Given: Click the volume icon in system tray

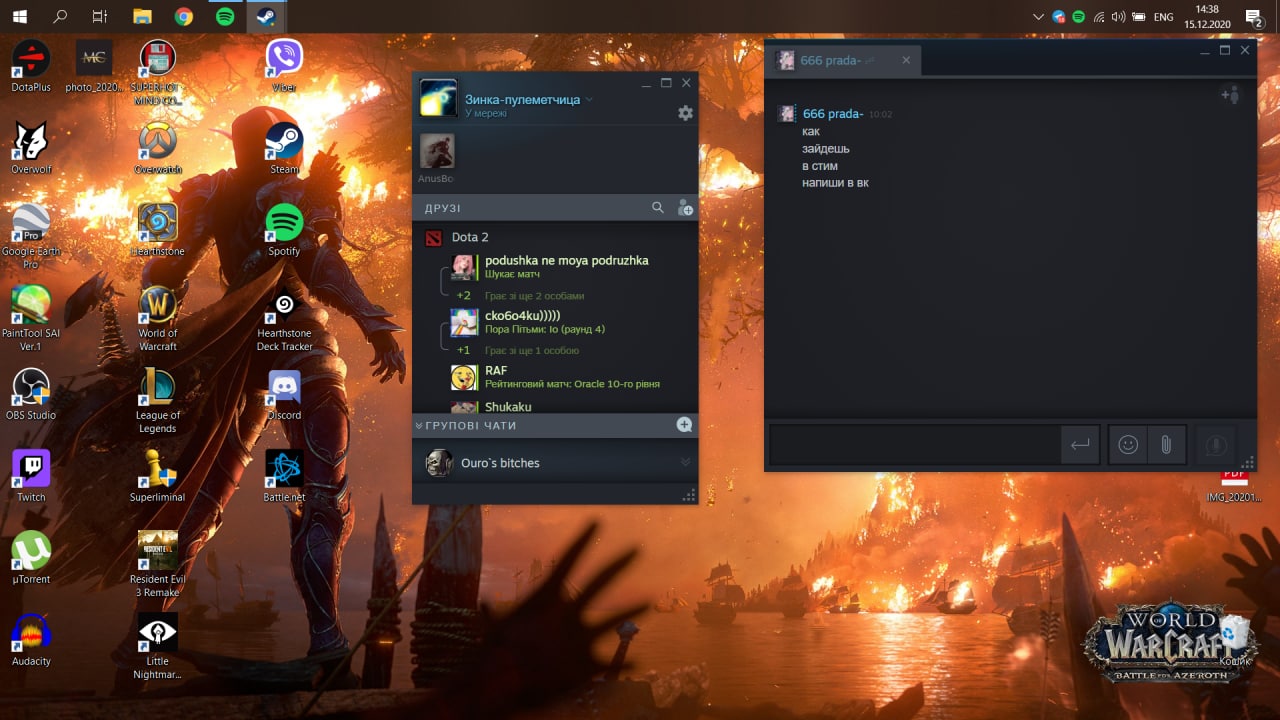Looking at the screenshot, I should tap(1118, 17).
